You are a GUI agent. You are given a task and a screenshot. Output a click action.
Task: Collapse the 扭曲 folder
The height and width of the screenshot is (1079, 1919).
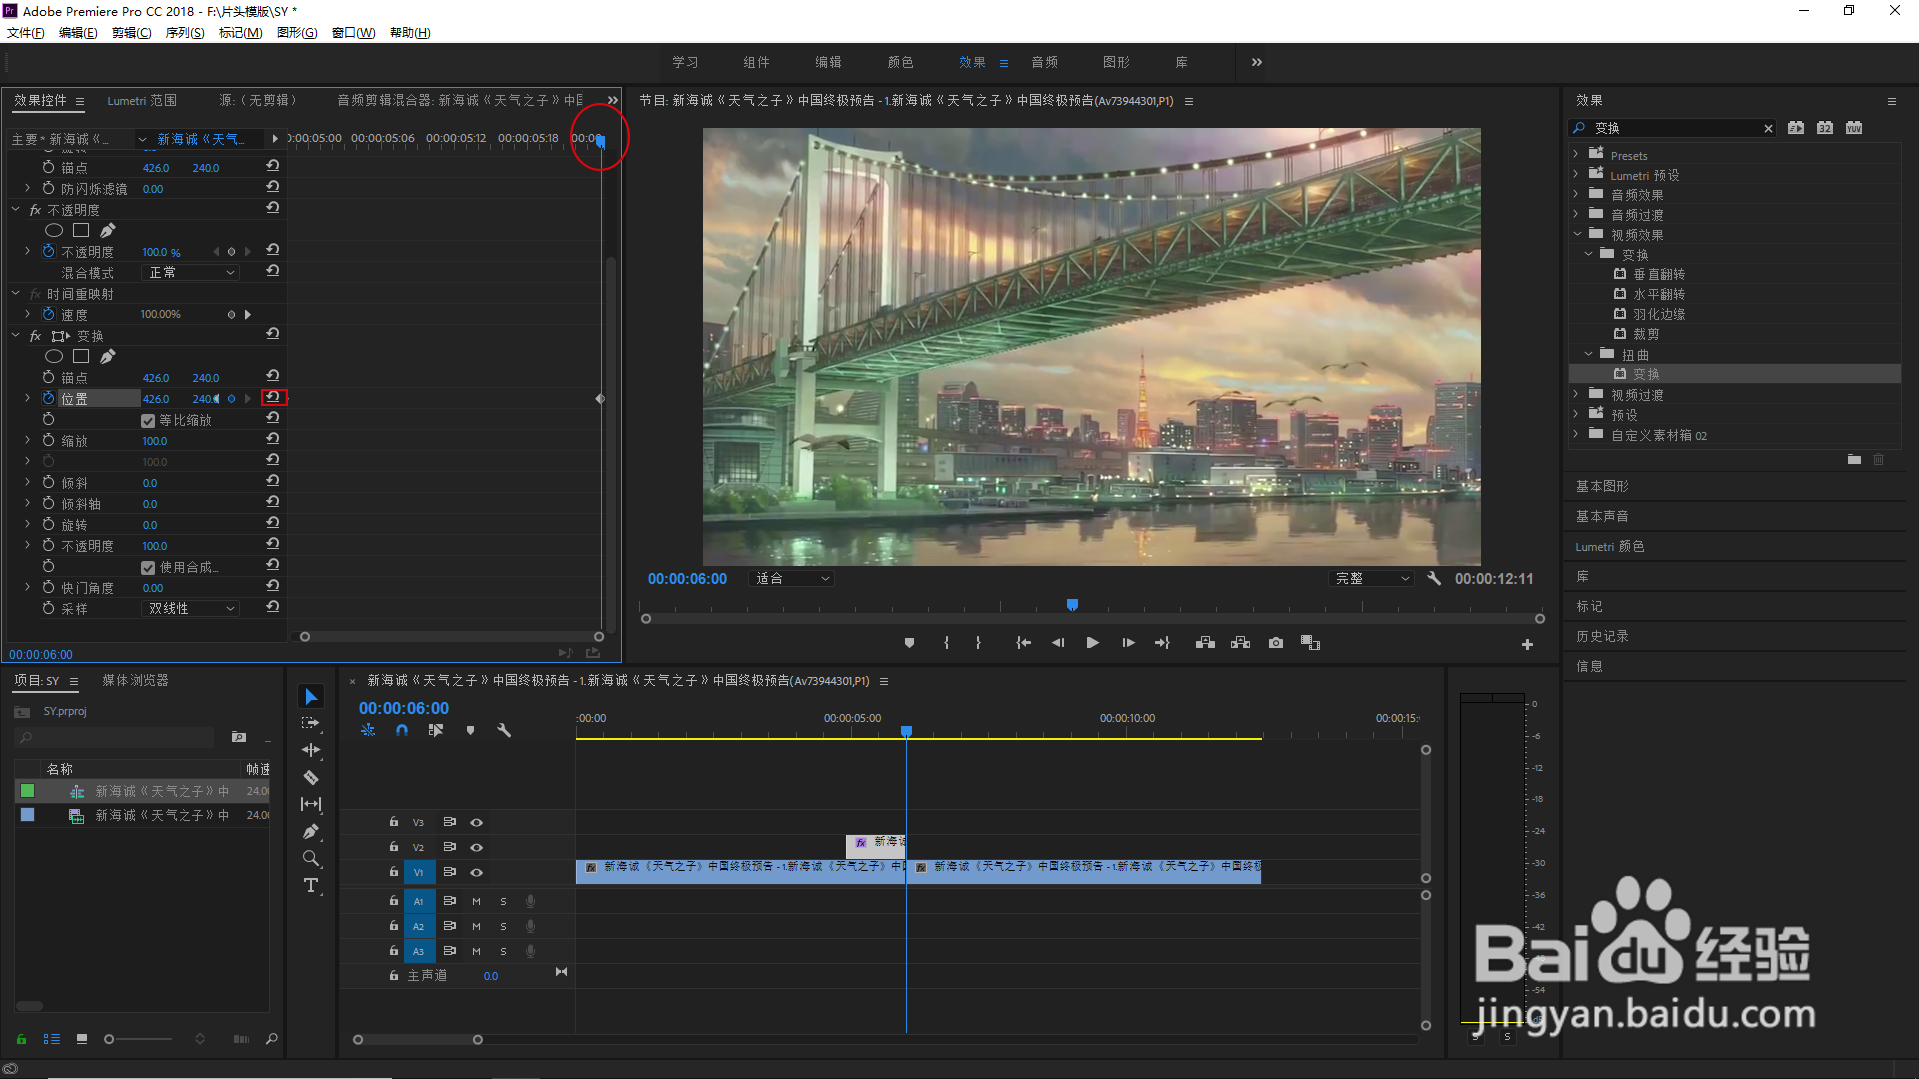pos(1588,354)
